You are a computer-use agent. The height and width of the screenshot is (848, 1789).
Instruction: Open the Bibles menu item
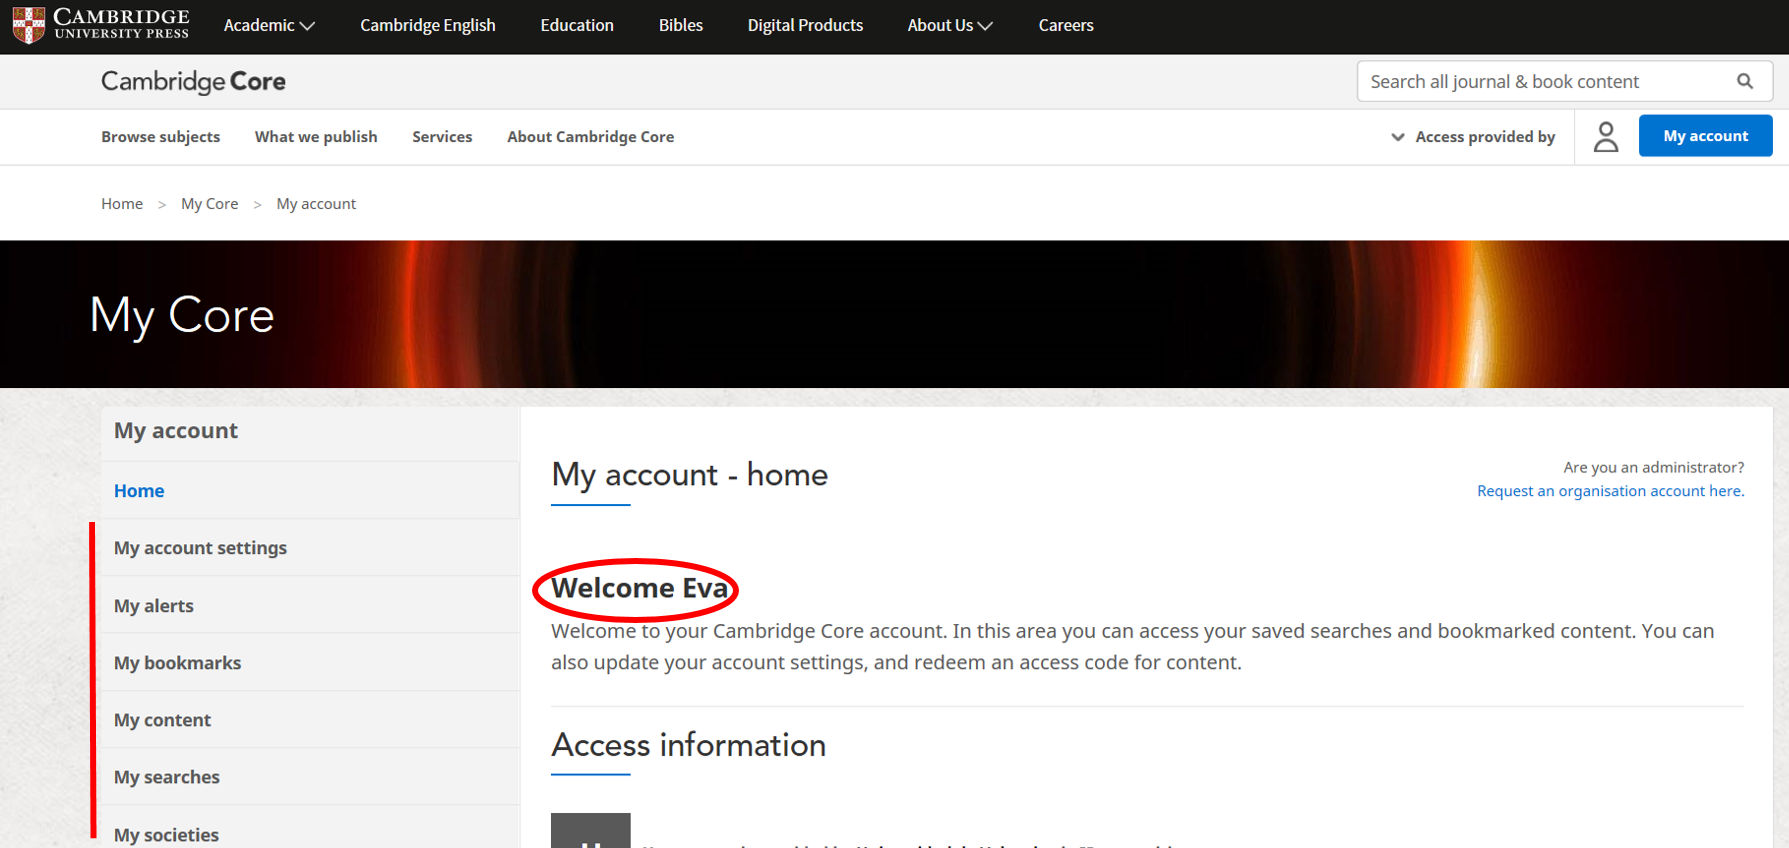[x=681, y=25]
